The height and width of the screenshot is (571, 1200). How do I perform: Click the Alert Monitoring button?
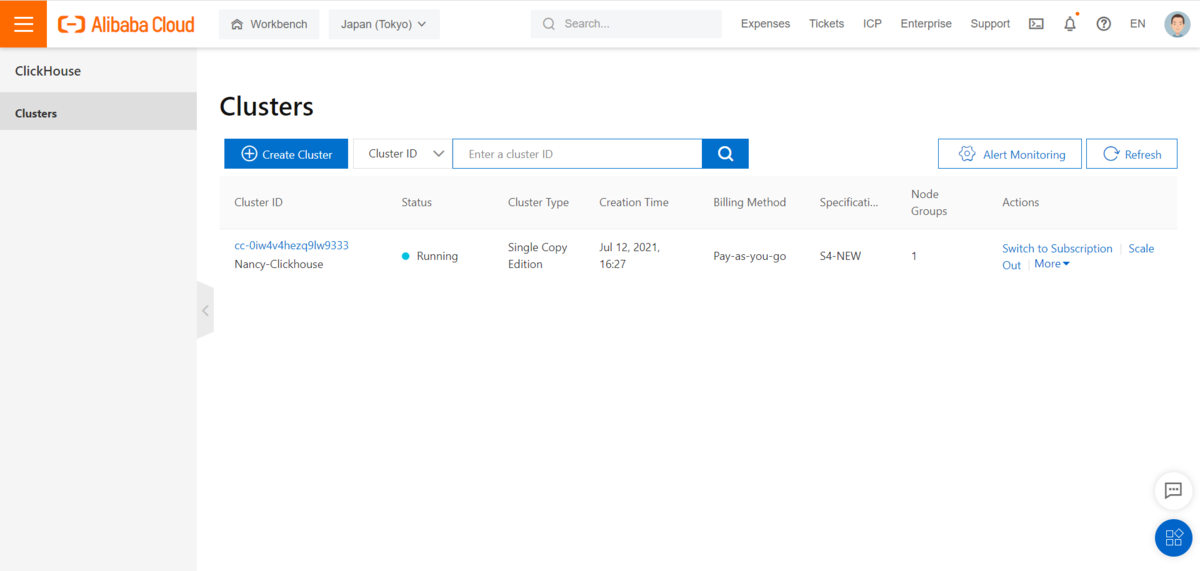click(1010, 154)
